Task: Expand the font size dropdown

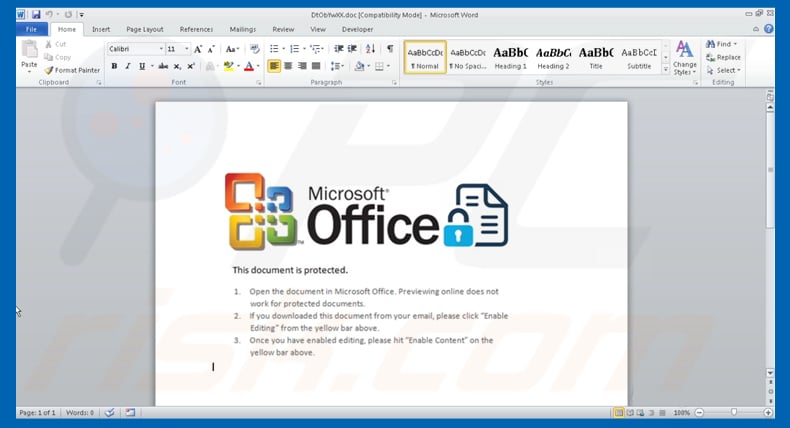Action: tap(187, 48)
